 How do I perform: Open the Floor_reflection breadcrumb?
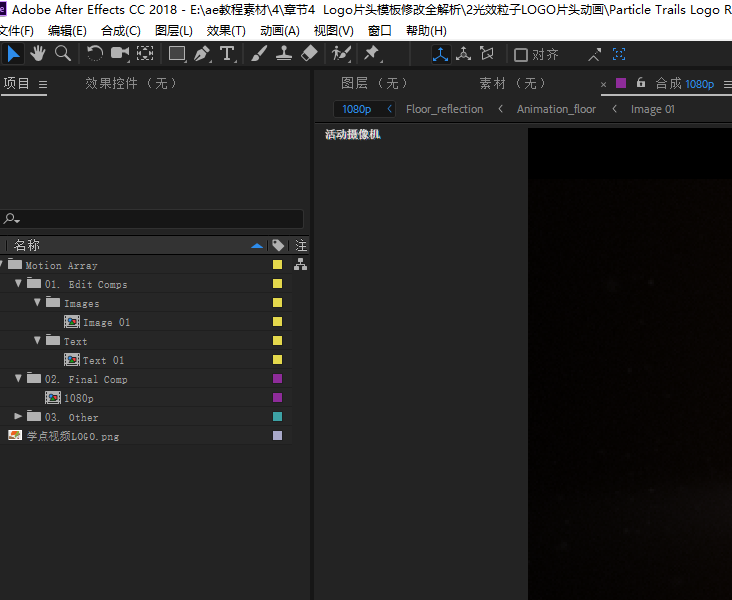pos(444,109)
